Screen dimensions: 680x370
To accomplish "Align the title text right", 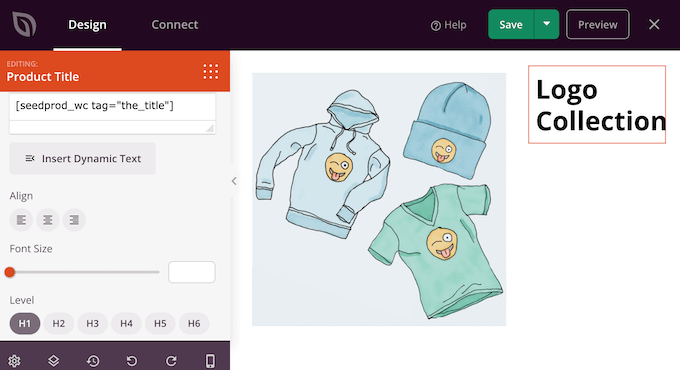I will click(x=74, y=220).
